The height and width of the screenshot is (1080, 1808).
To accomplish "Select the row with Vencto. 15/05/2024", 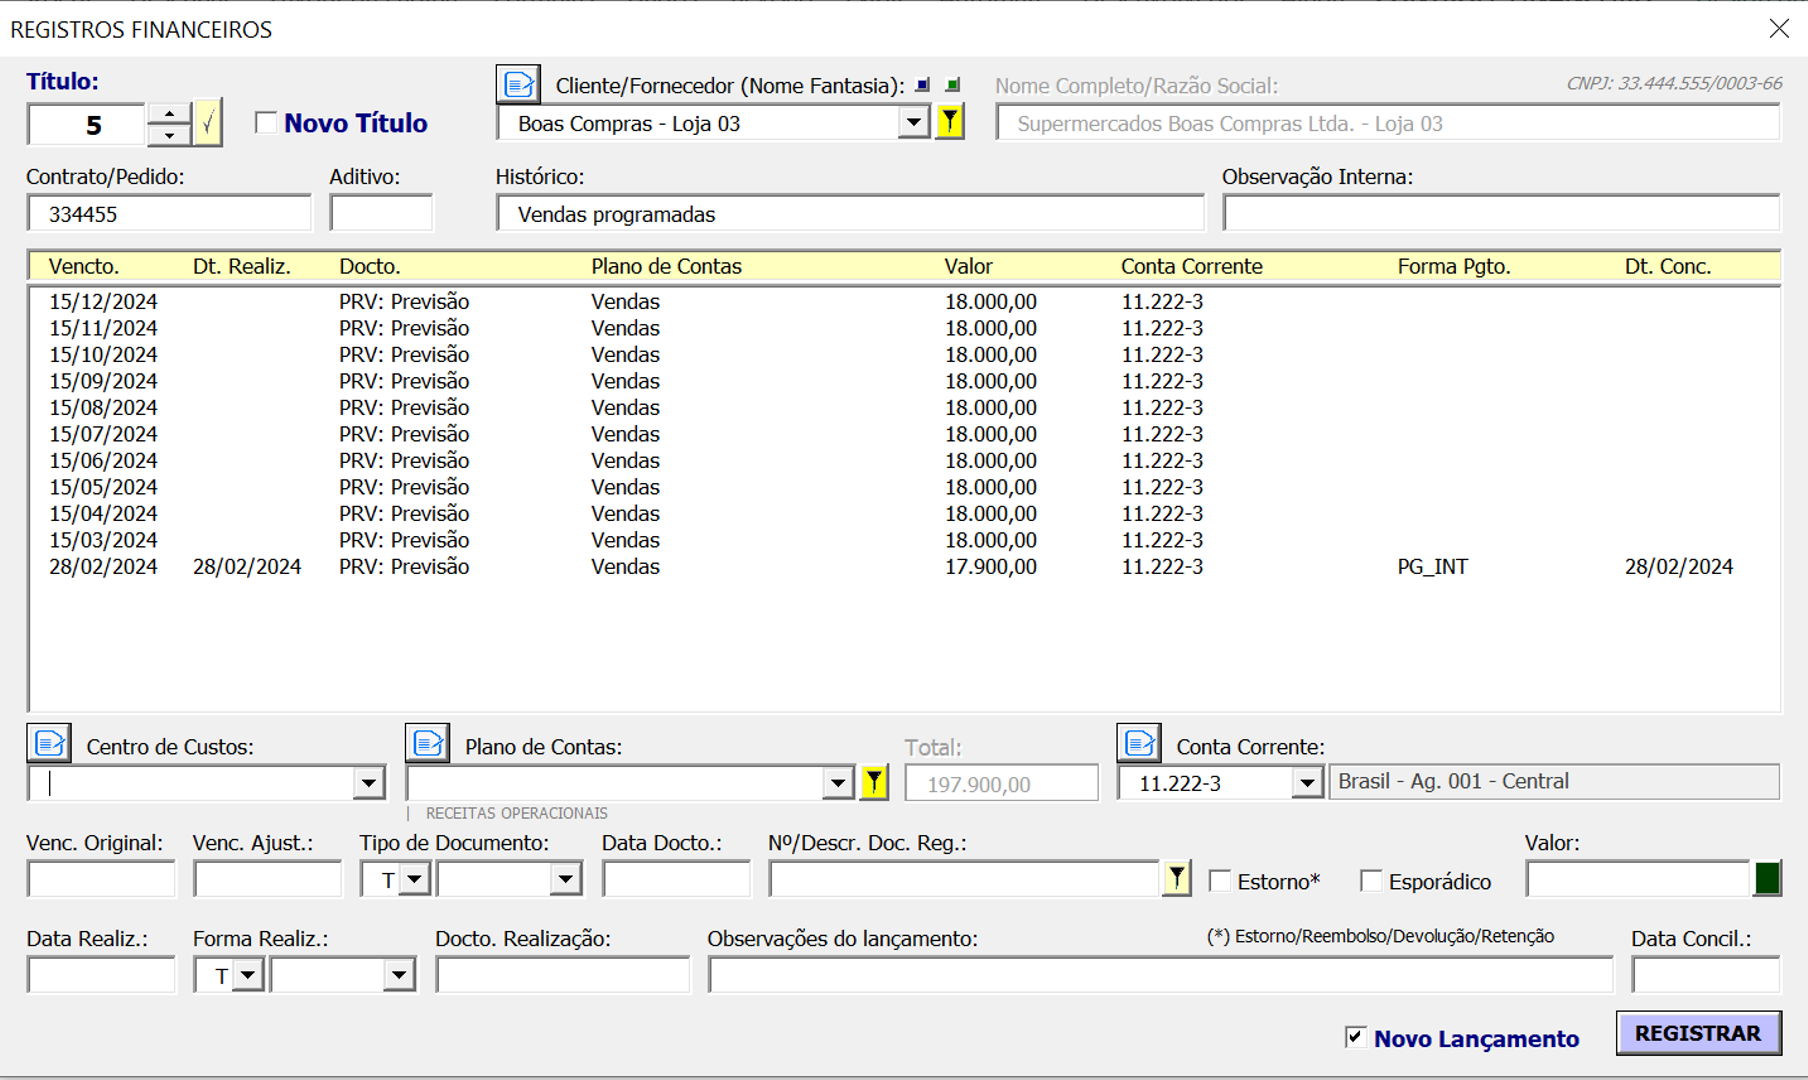I will click(x=904, y=487).
